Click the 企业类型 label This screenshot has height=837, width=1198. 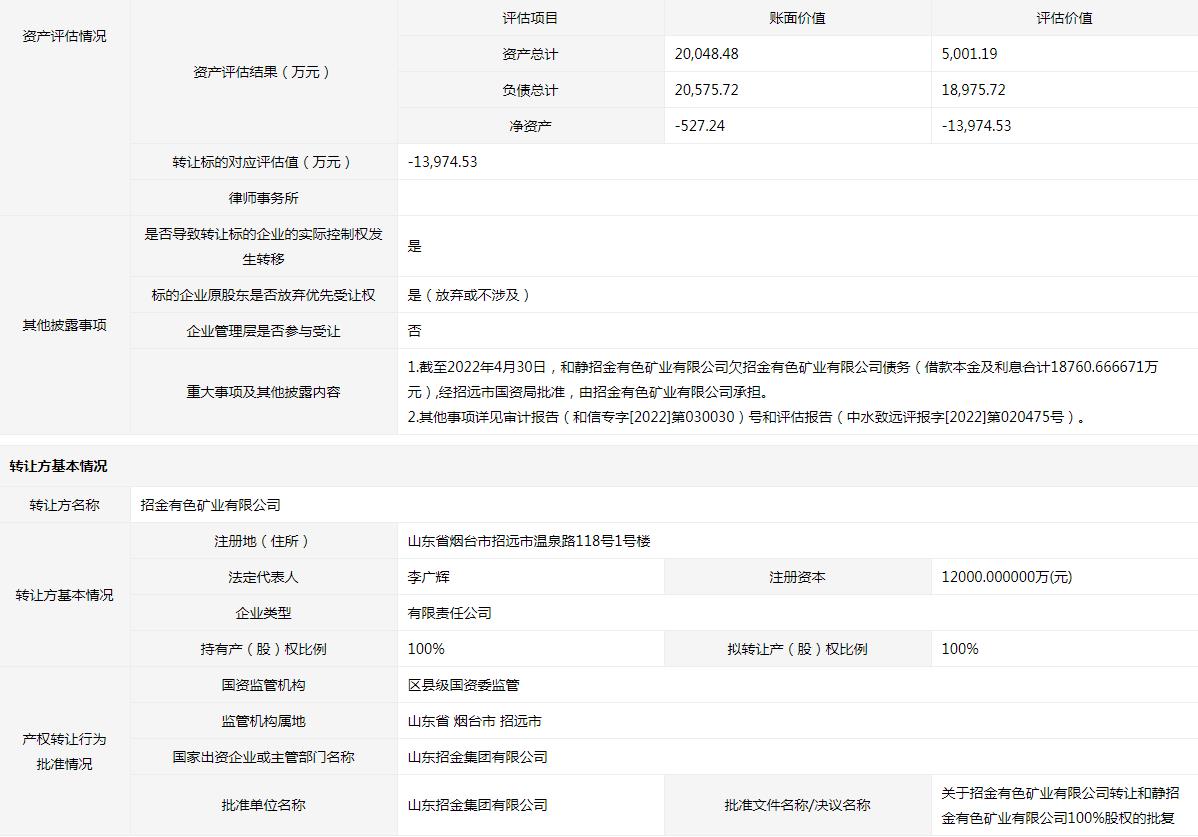click(x=263, y=613)
